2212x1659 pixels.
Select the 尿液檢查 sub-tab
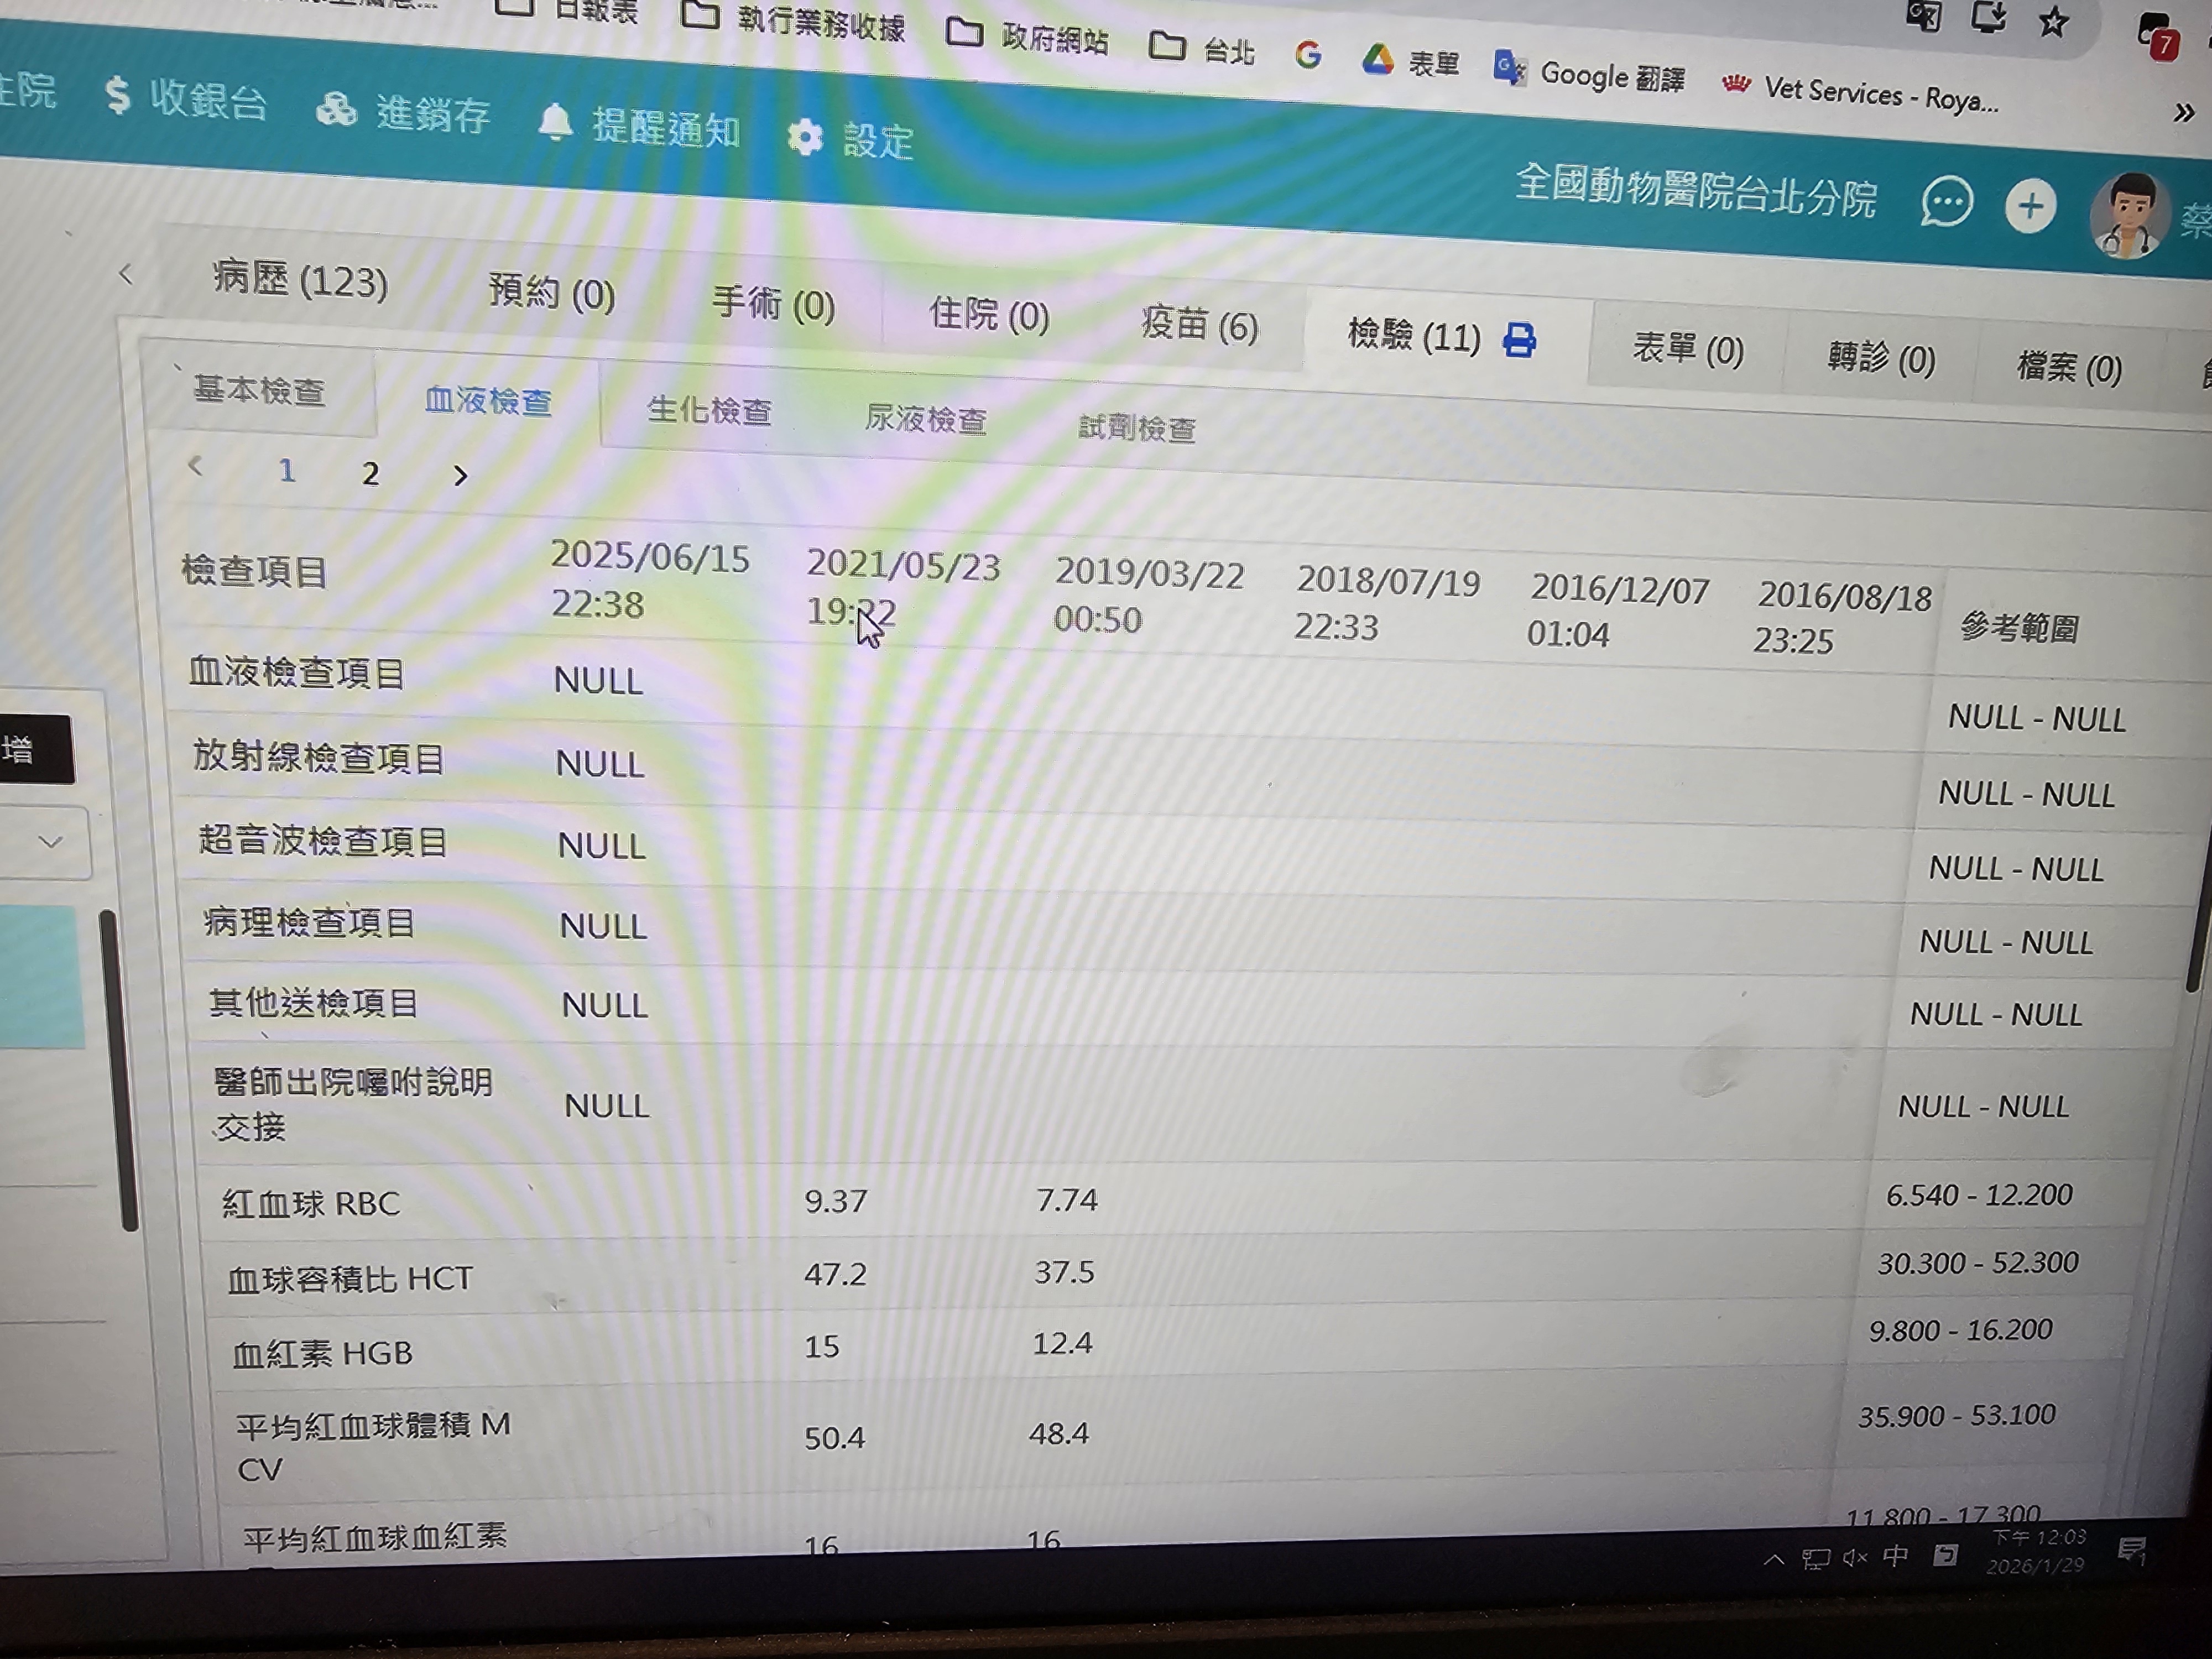click(x=925, y=420)
